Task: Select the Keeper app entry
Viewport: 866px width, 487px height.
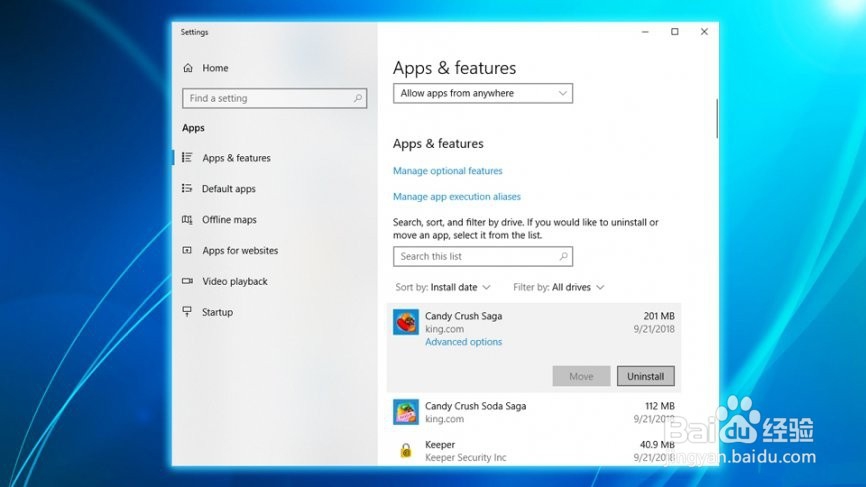Action: [534, 451]
